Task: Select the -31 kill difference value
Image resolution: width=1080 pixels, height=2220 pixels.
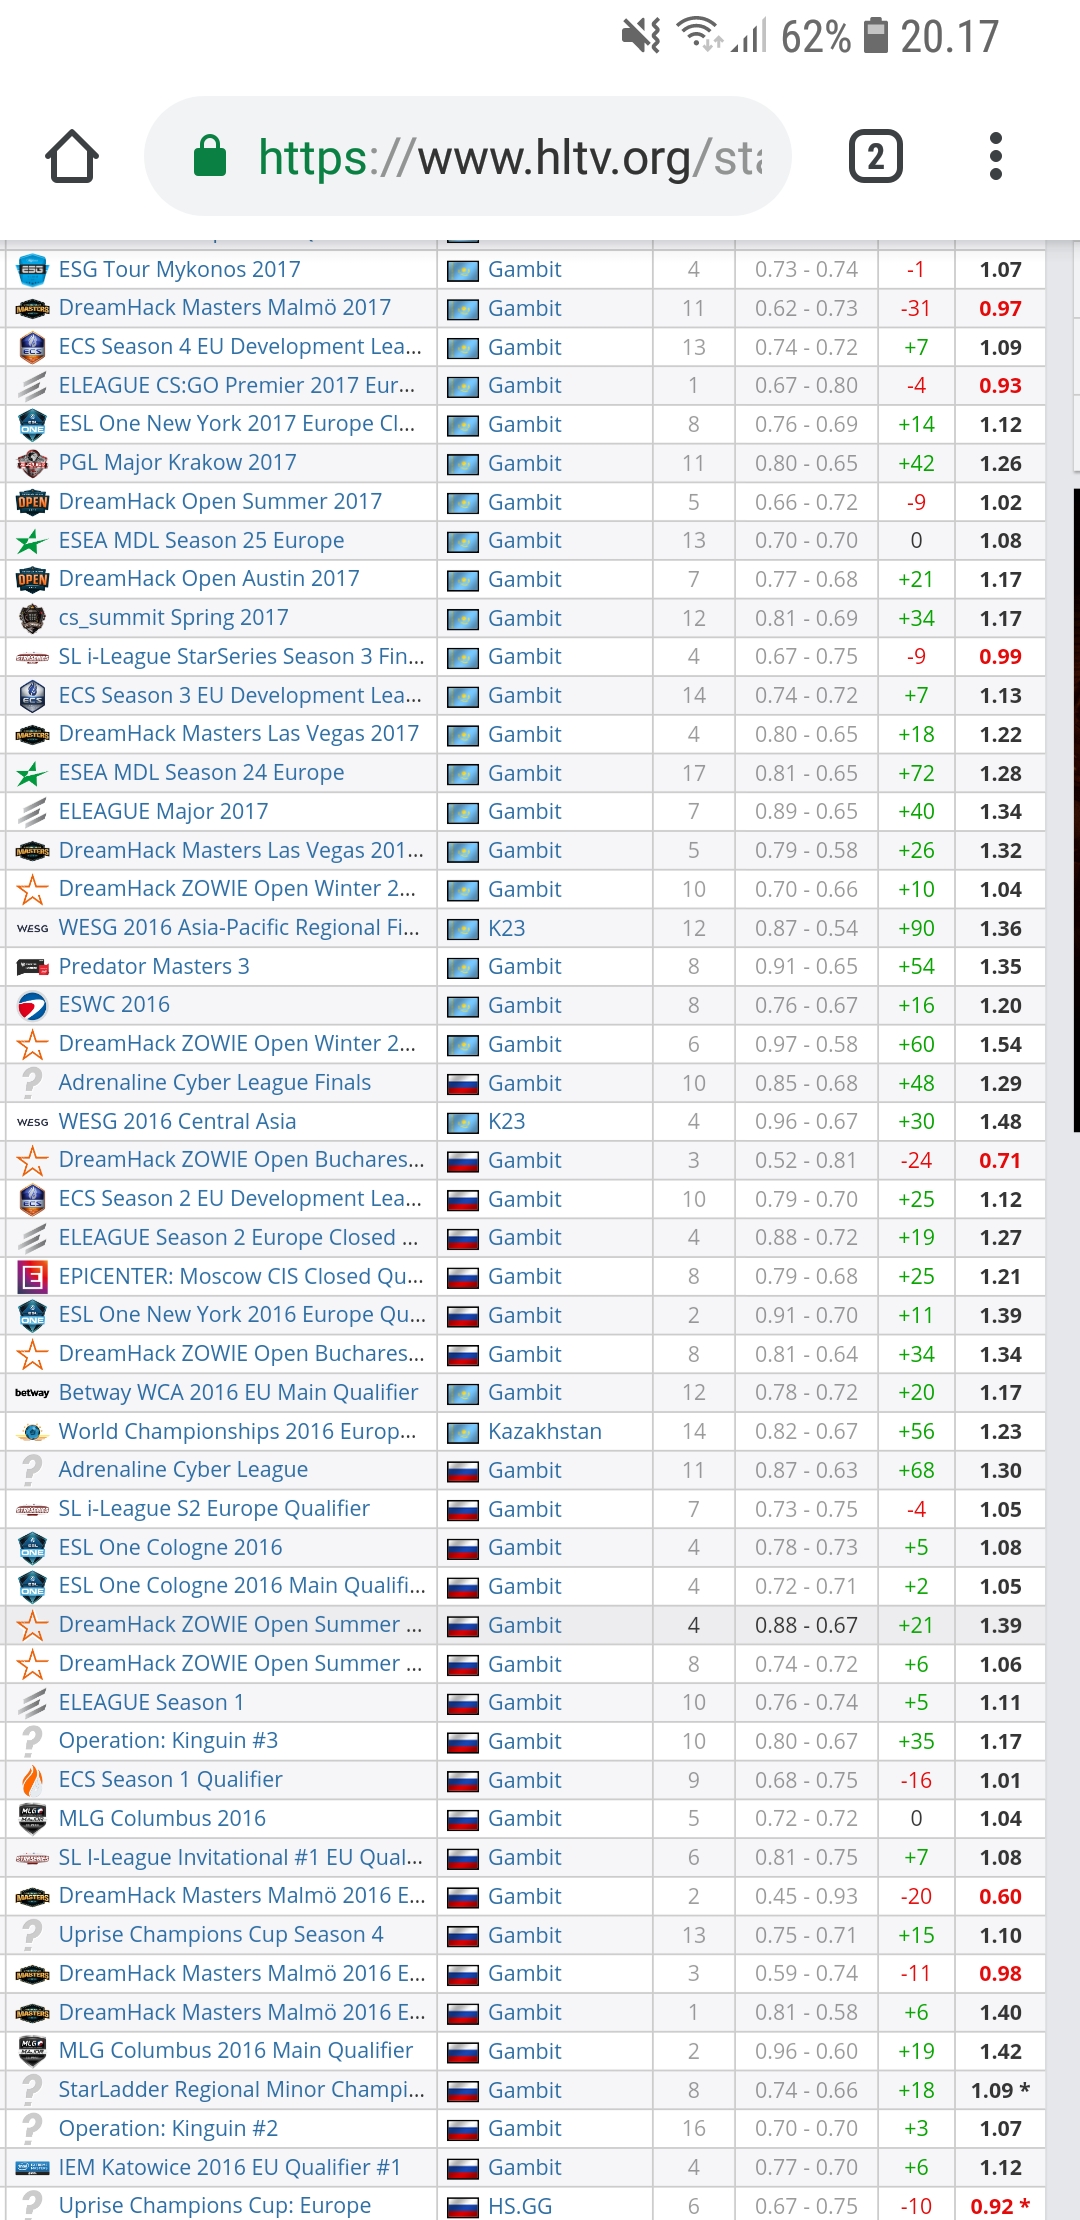Action: coord(916,308)
